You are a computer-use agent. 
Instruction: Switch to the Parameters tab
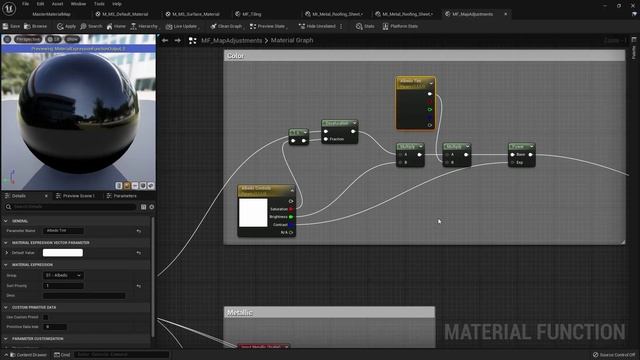[122, 196]
